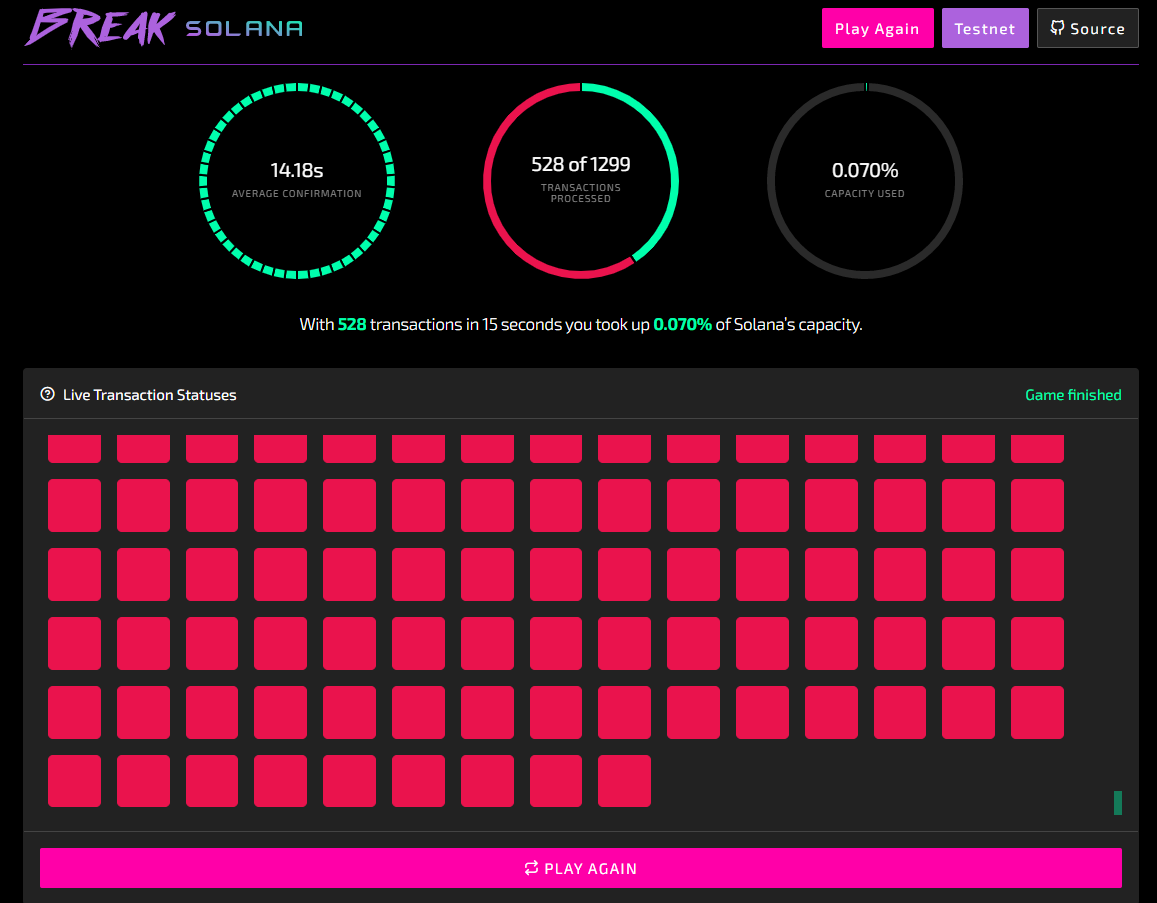The width and height of the screenshot is (1157, 903).
Task: Select the Capacity Used gauge
Action: [865, 181]
